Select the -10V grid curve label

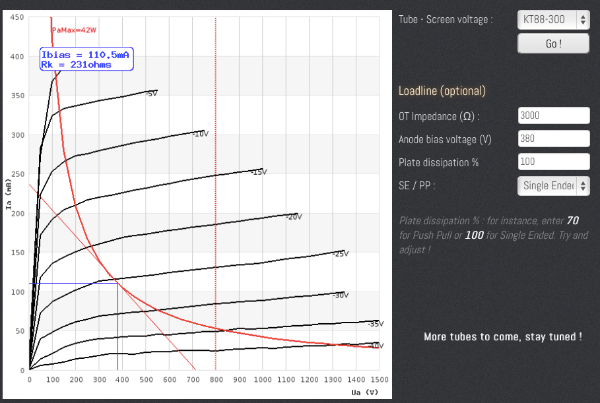point(199,133)
